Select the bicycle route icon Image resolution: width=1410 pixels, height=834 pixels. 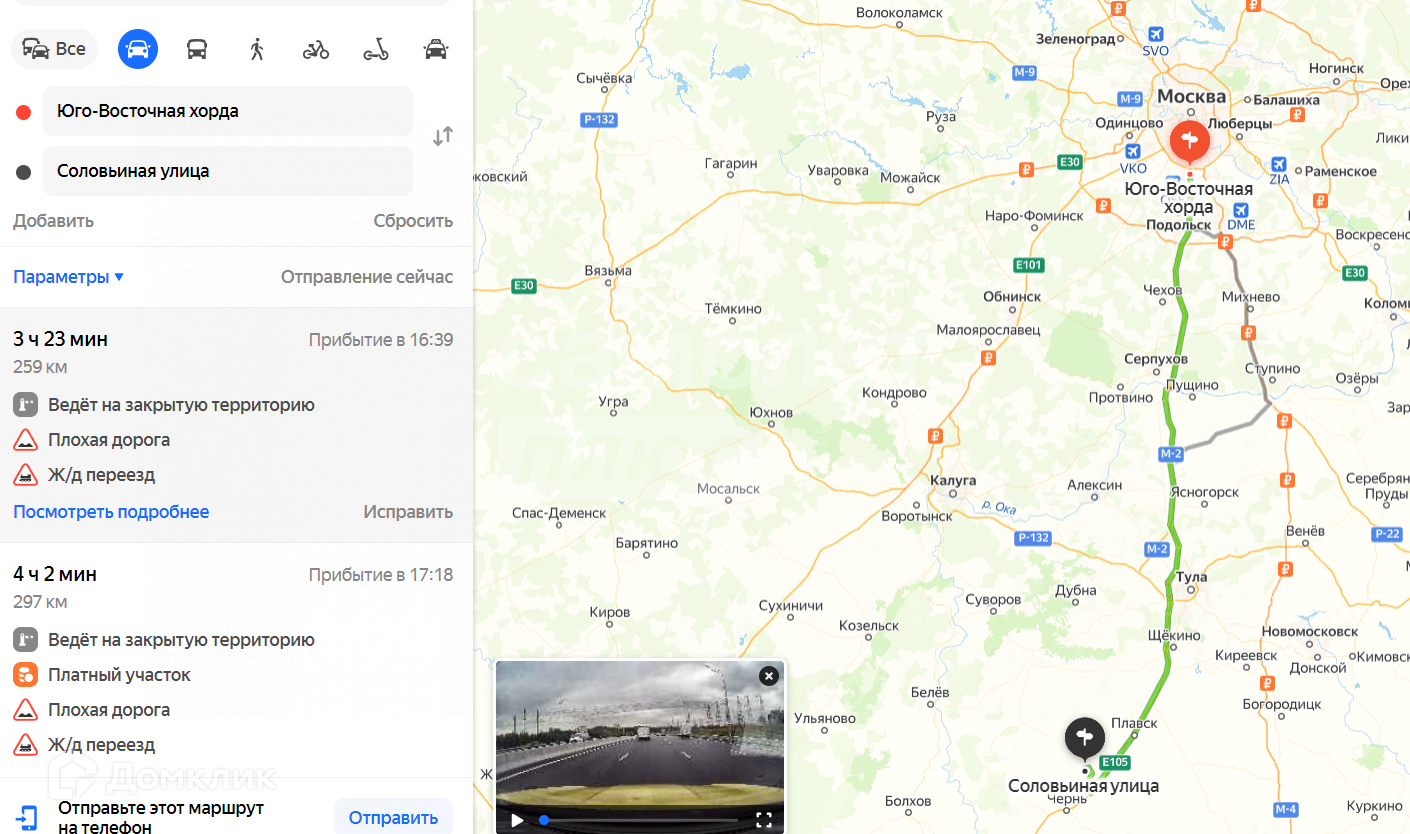(316, 49)
